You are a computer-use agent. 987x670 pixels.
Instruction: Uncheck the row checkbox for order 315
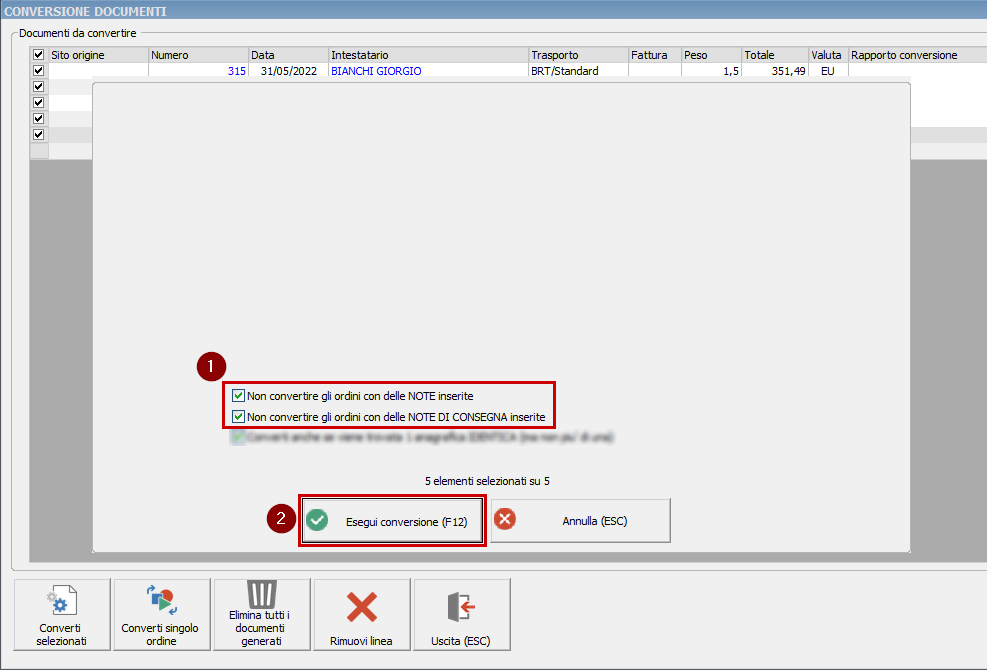click(39, 71)
